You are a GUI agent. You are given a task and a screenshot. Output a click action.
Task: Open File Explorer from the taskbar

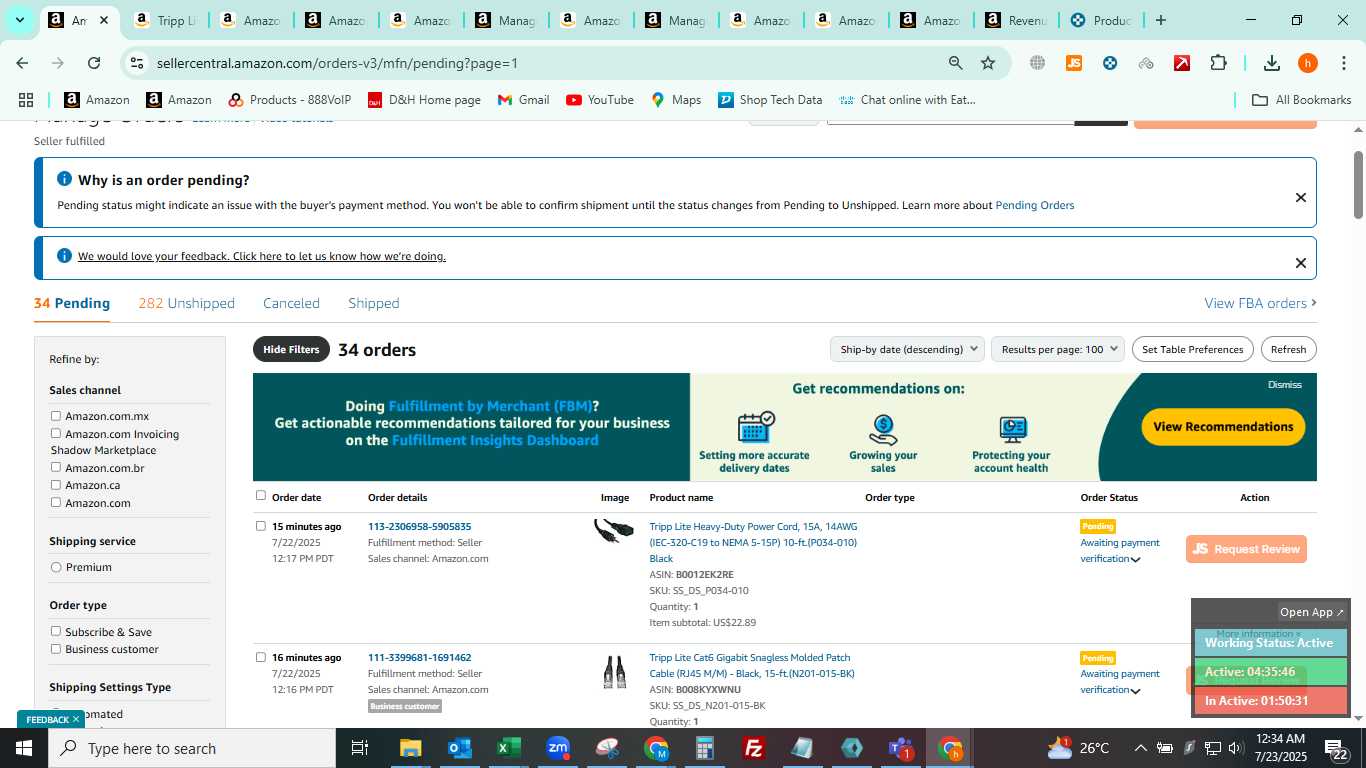pos(410,748)
